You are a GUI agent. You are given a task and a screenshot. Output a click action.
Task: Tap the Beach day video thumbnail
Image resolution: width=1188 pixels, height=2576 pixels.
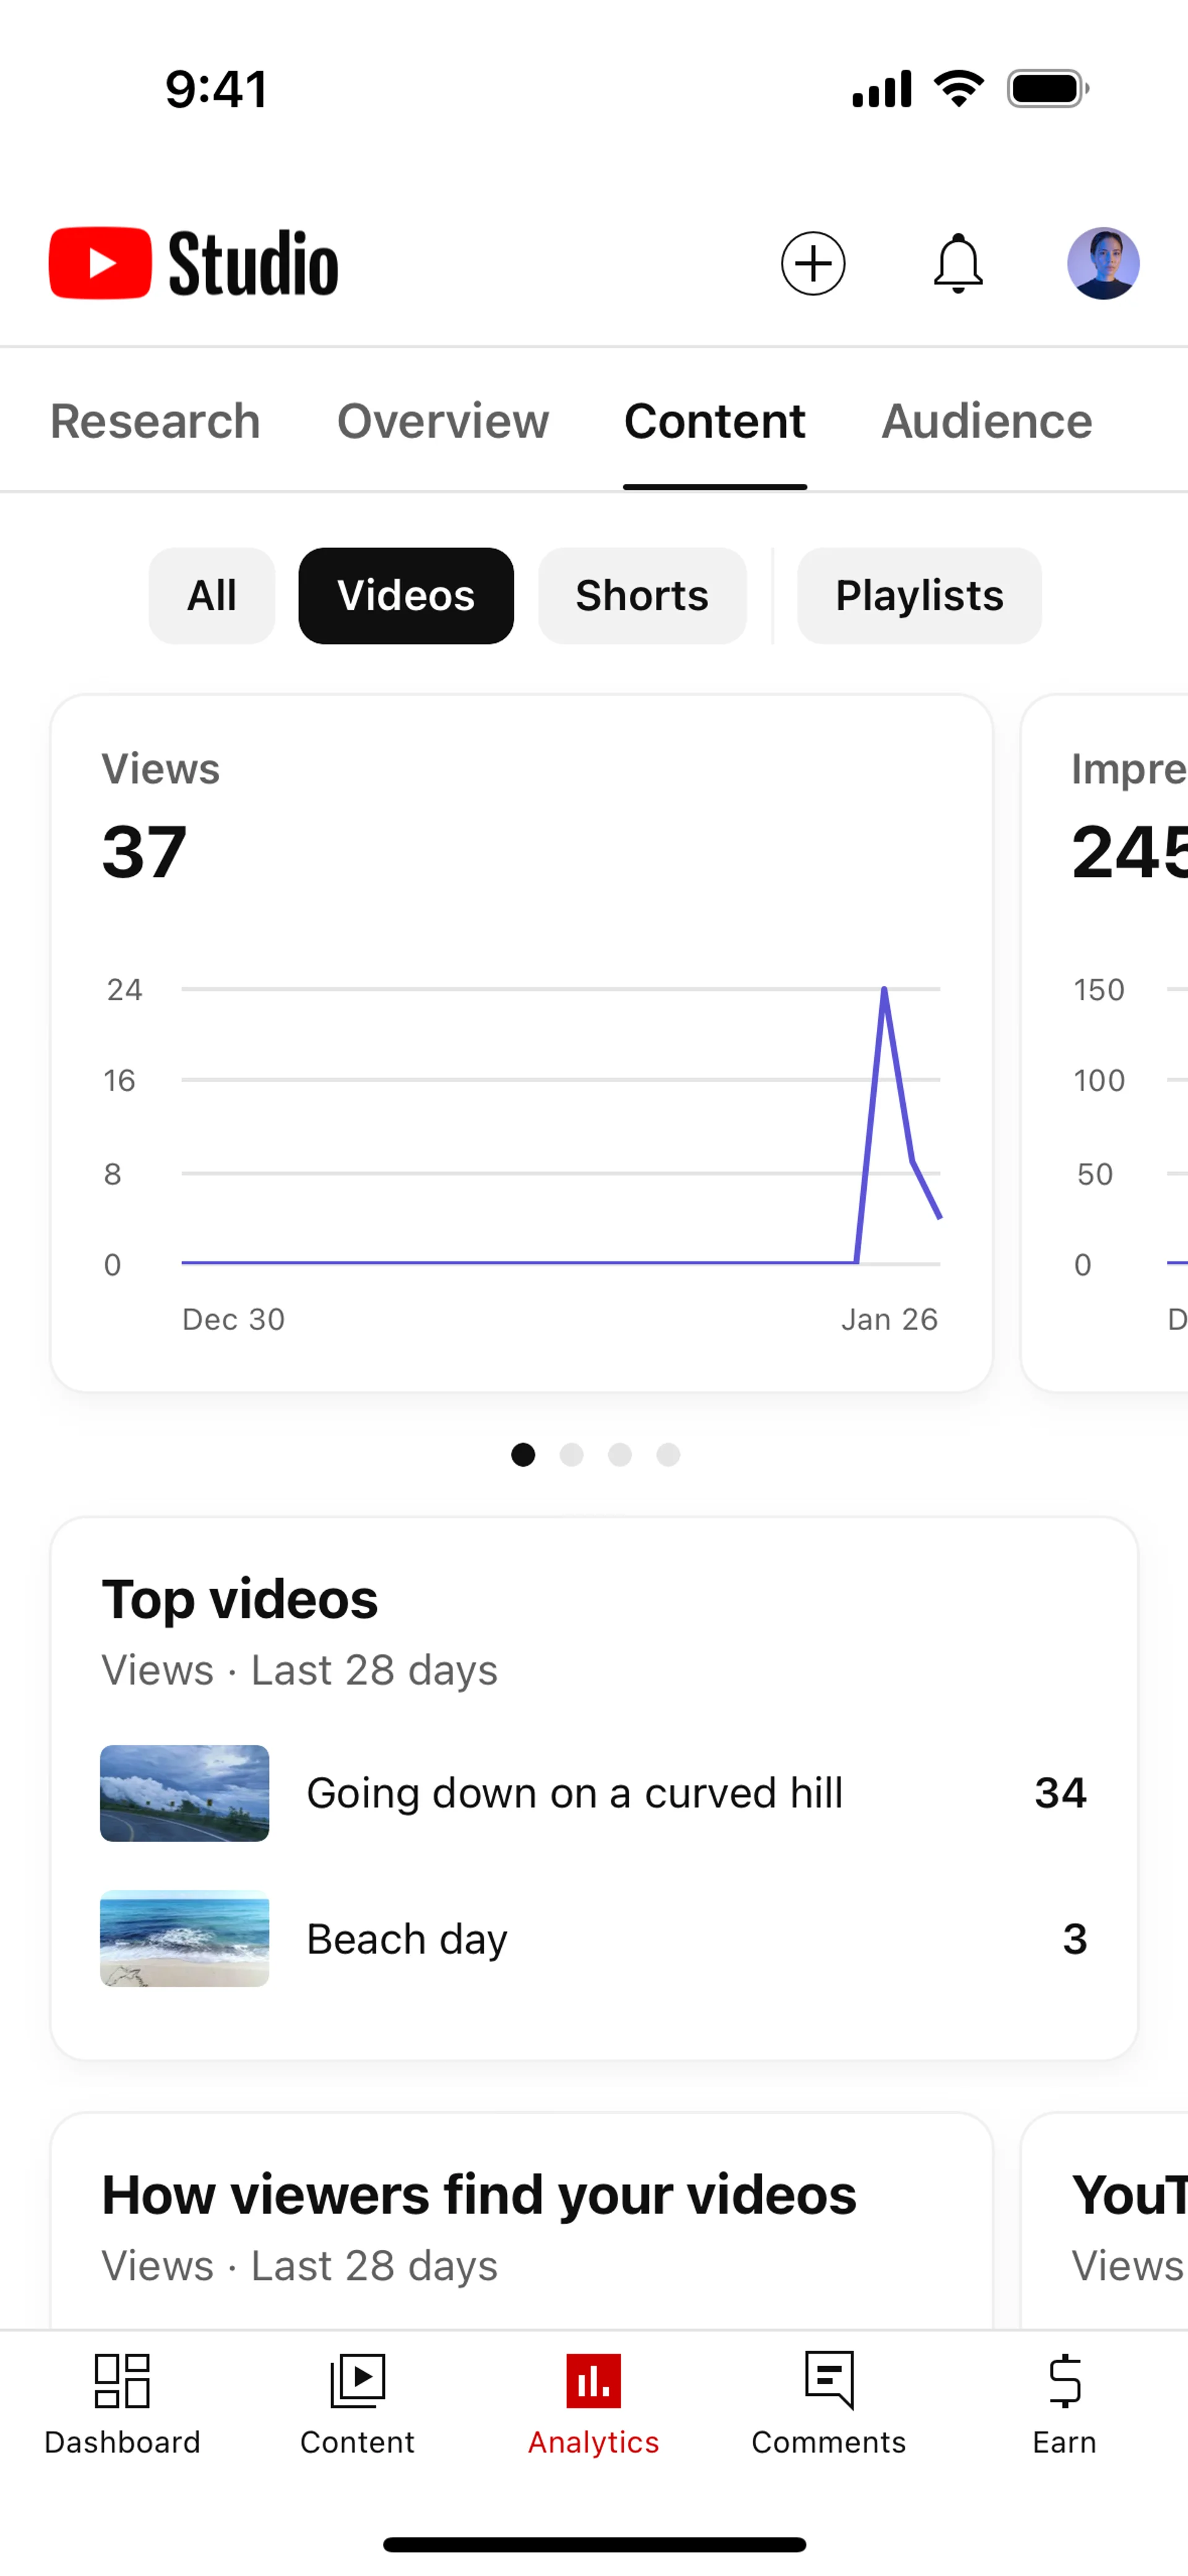click(x=185, y=1939)
